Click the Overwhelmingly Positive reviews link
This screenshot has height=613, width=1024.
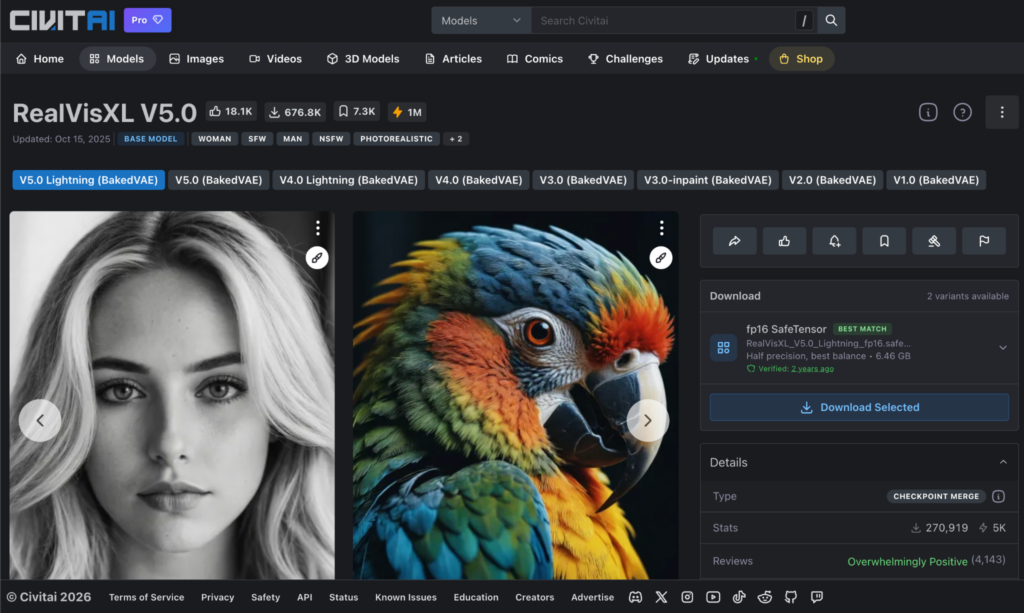907,561
